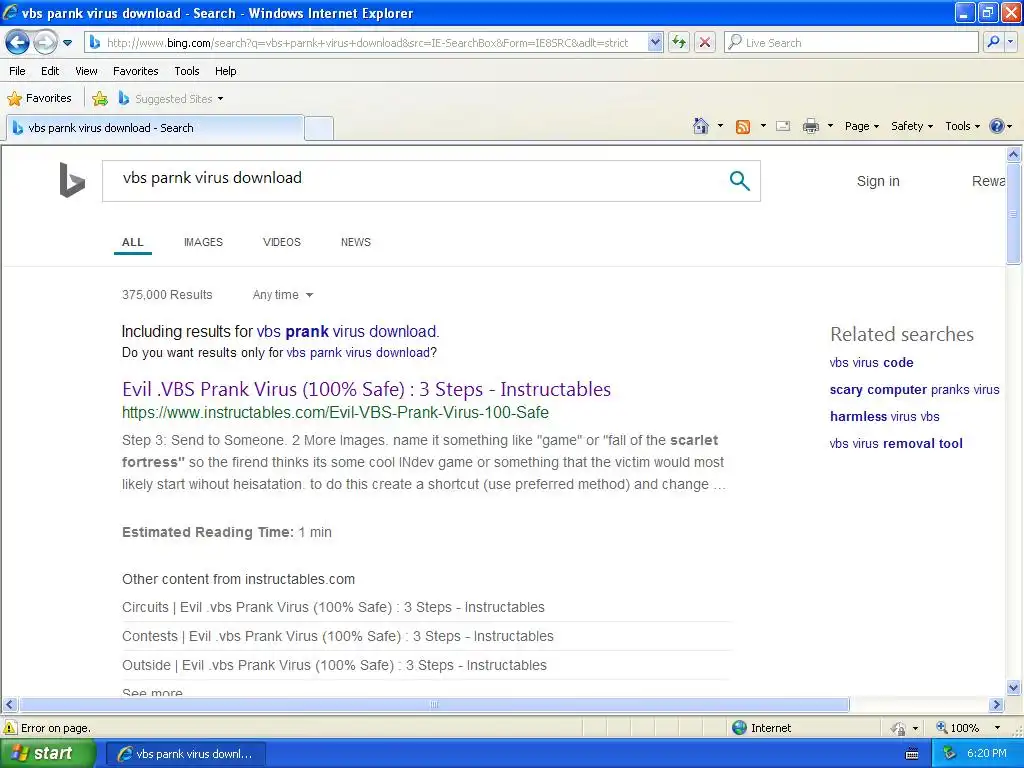Select the vbs parnk virus download tab
The image size is (1024, 768).
[155, 128]
